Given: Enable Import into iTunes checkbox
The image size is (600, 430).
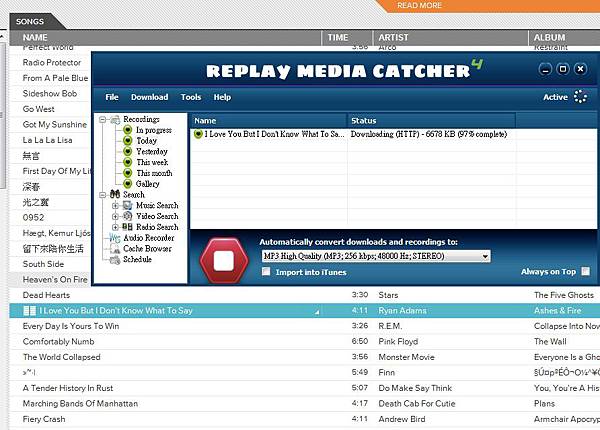Looking at the screenshot, I should point(266,272).
